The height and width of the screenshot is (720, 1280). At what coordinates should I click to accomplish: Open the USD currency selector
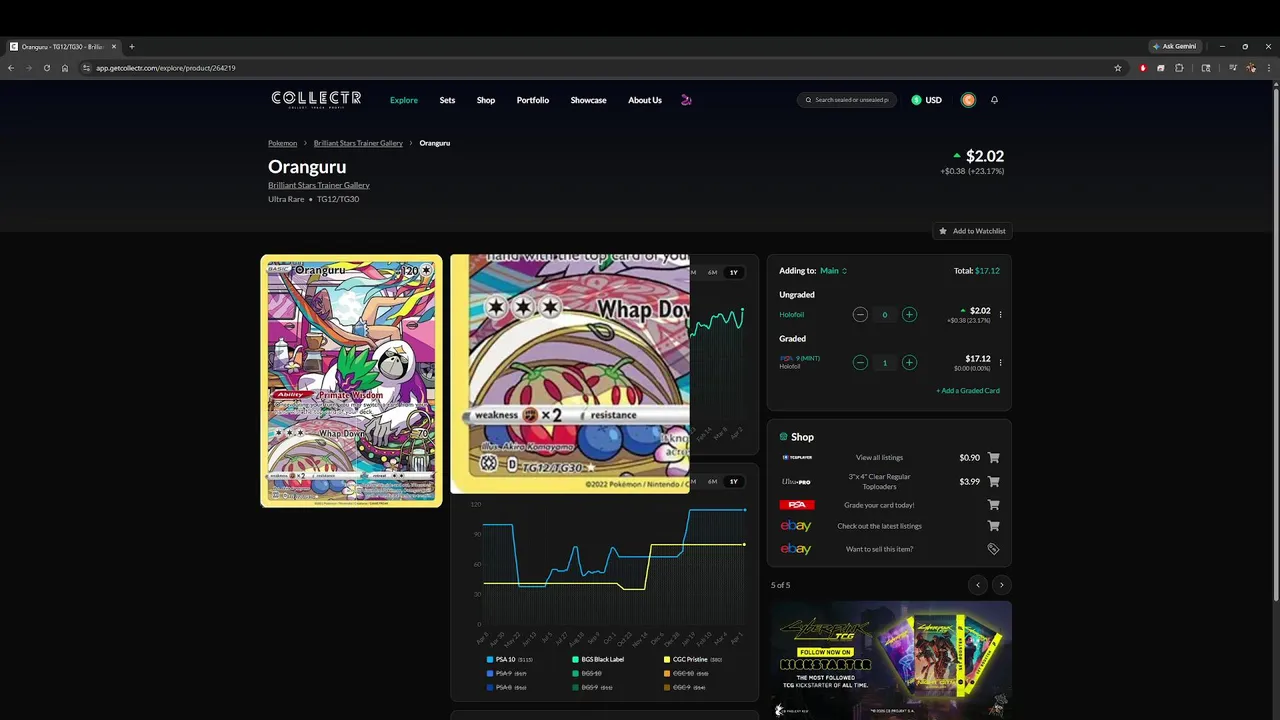(926, 100)
